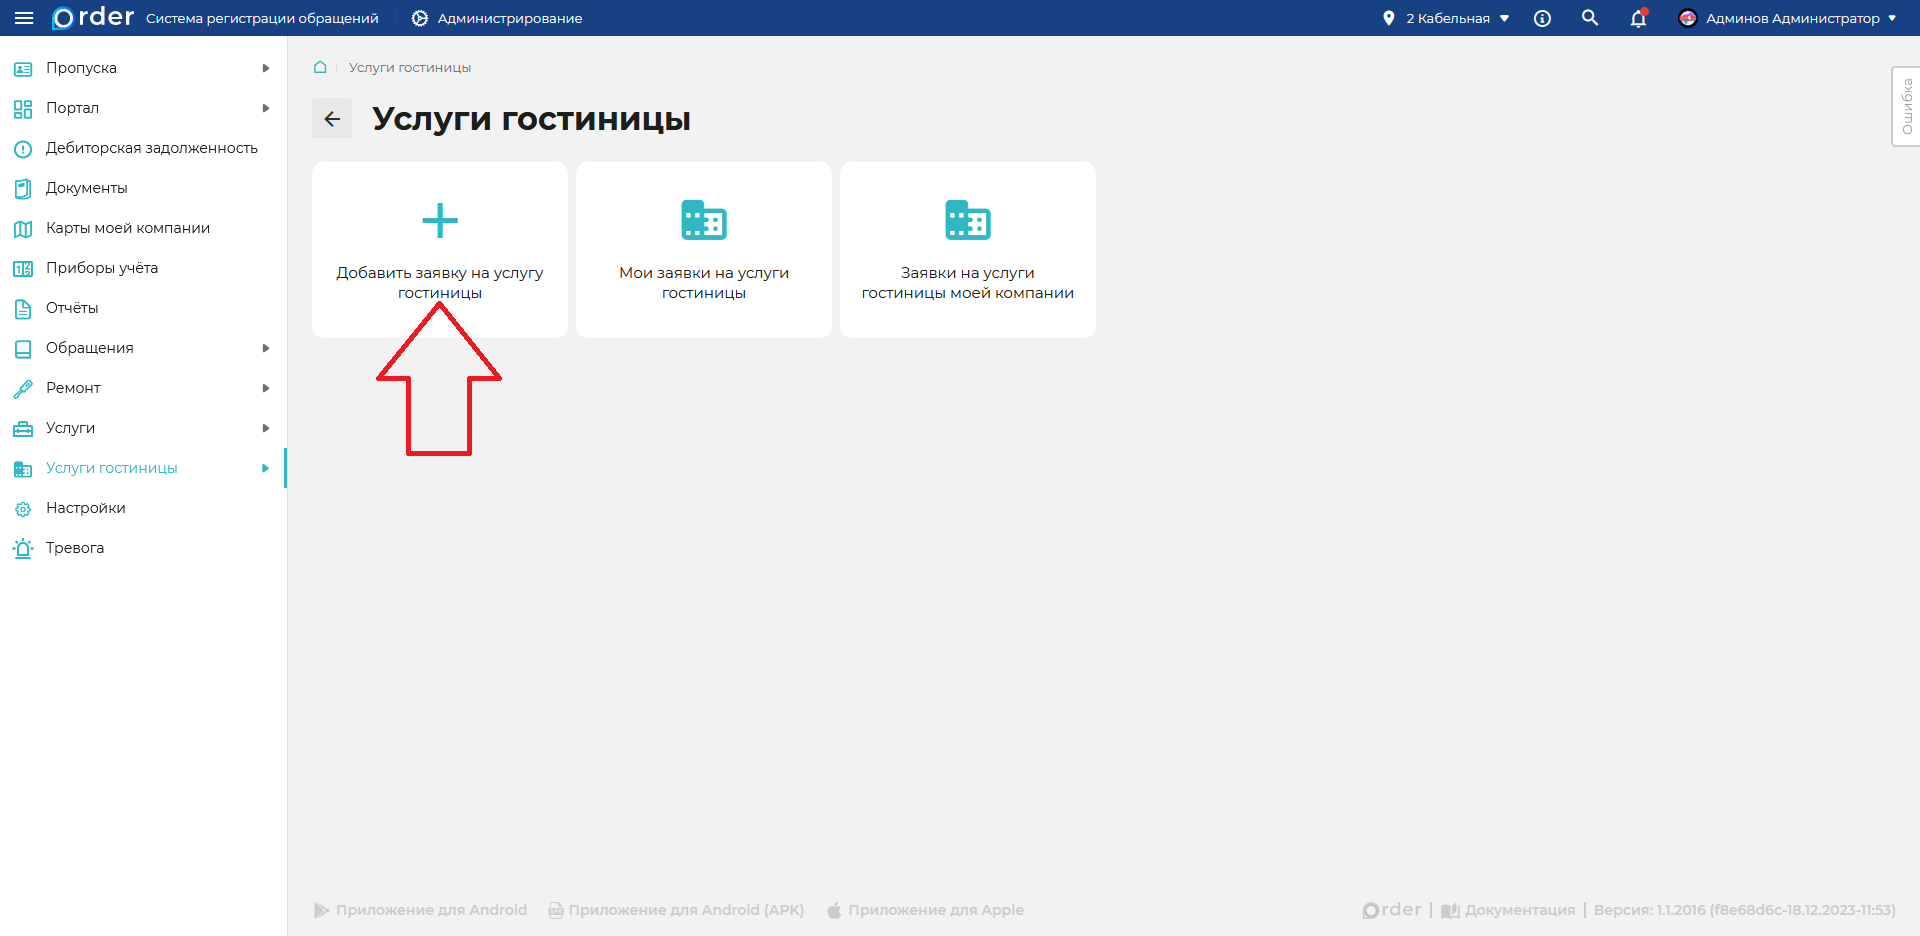Viewport: 1920px width, 936px height.
Task: Toggle the hamburger menu to collapse sidebar
Action: pos(25,17)
